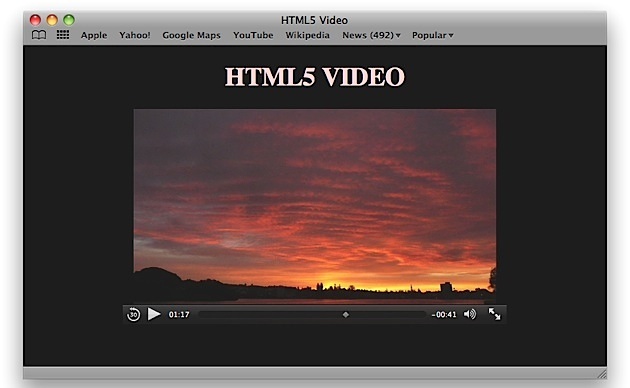Expand the Popular bookmark folder
This screenshot has width=630, height=388.
click(x=432, y=35)
